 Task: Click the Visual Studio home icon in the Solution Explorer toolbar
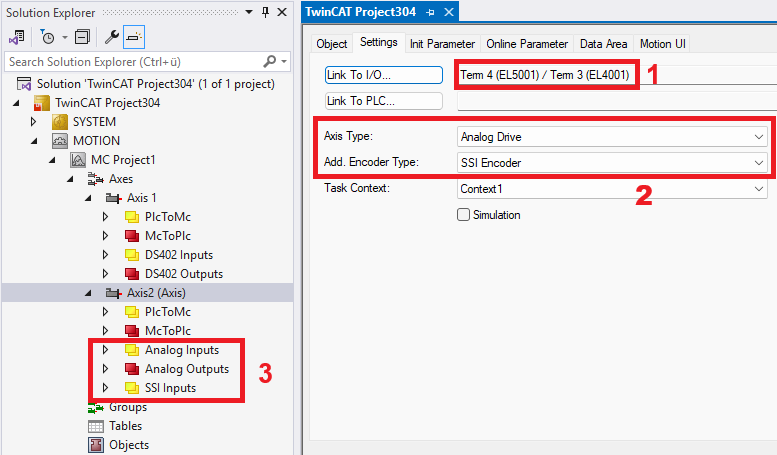tap(17, 37)
